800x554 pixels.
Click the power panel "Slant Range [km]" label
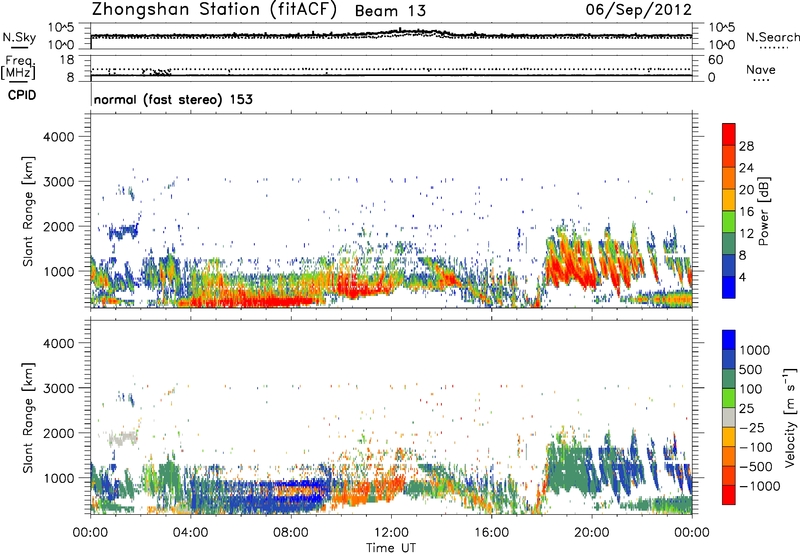[28, 212]
